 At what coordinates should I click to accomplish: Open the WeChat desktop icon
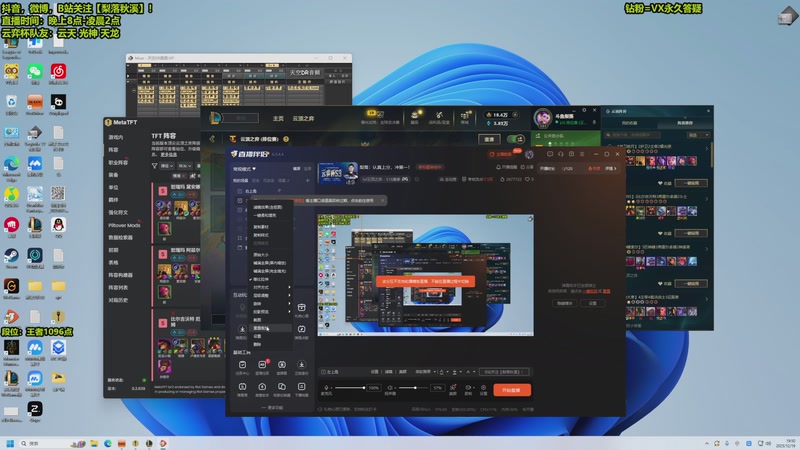(x=35, y=74)
